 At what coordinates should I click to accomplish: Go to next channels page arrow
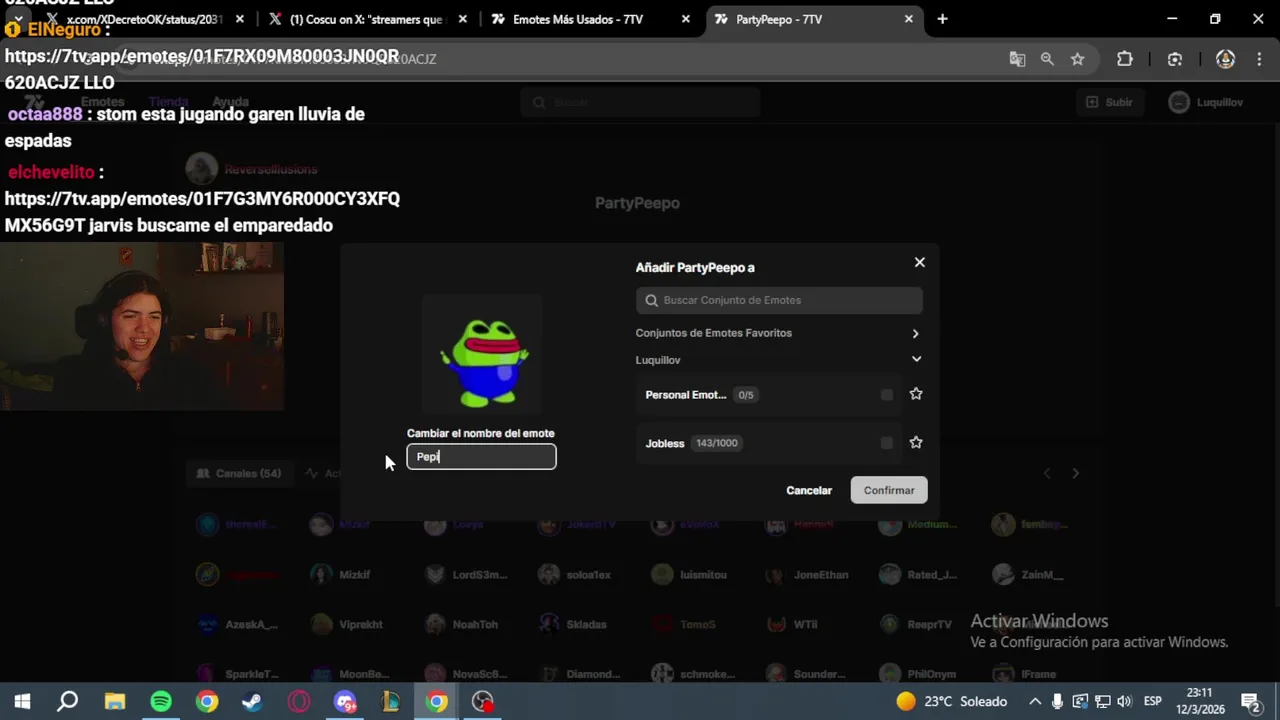click(x=1076, y=473)
